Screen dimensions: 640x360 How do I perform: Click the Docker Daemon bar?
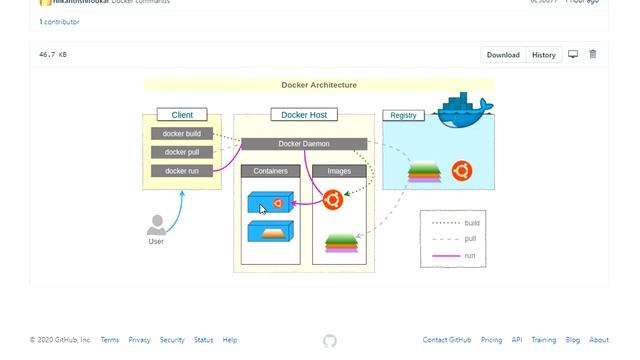point(304,144)
